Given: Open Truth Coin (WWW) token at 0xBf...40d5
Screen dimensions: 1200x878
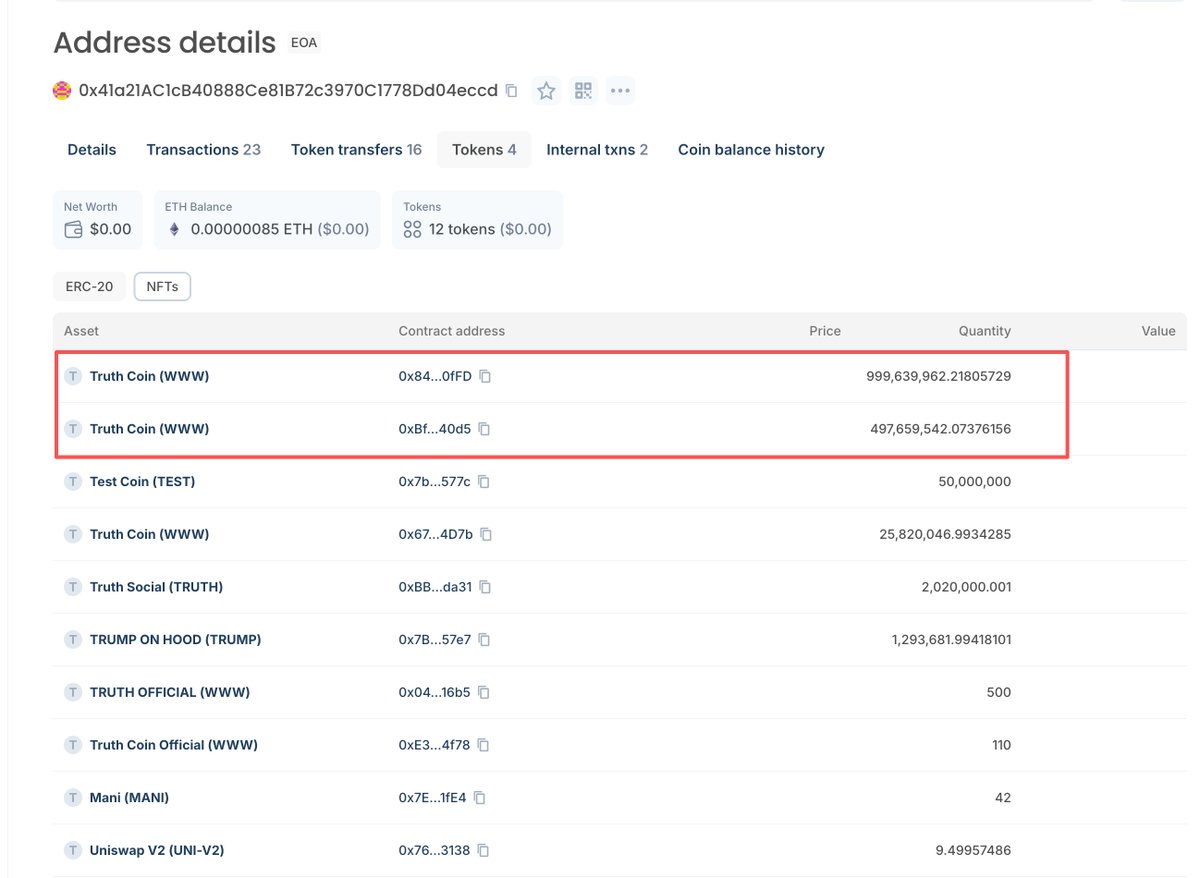Looking at the screenshot, I should point(149,429).
